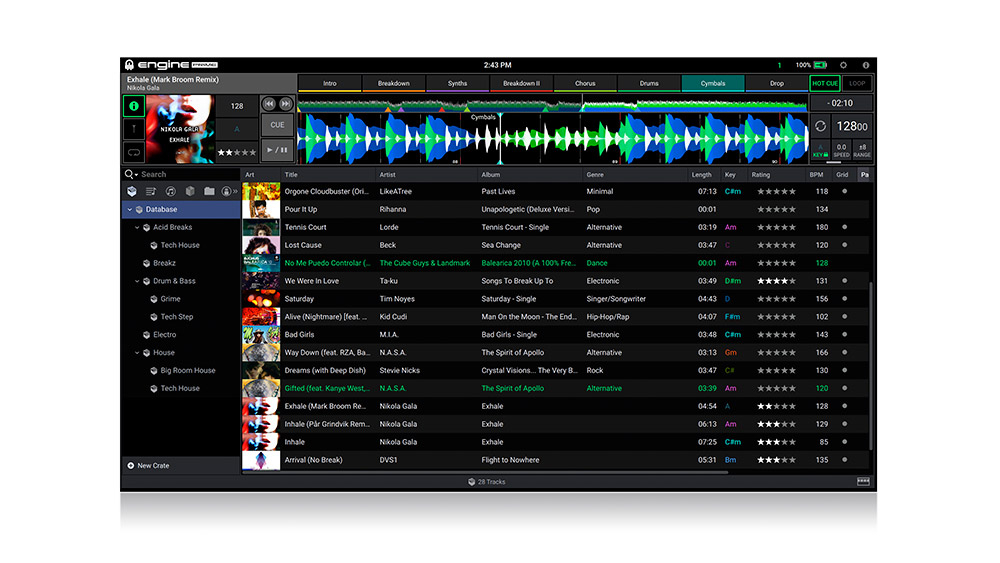Viewport: 1000px width, 563px height.
Task: Click the New Crate button
Action: (148, 466)
